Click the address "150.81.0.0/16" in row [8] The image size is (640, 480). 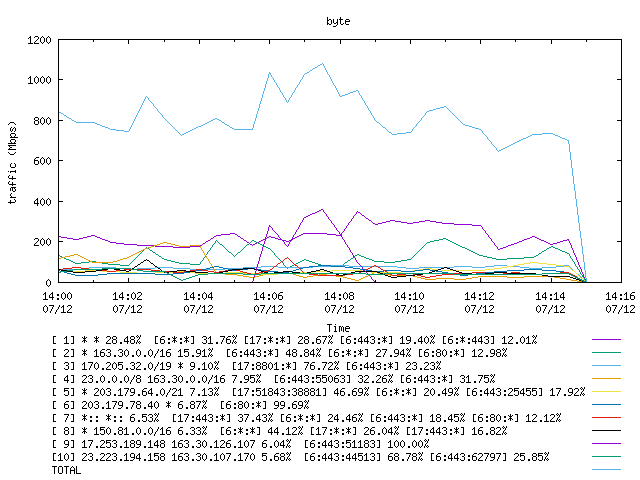pos(133,431)
